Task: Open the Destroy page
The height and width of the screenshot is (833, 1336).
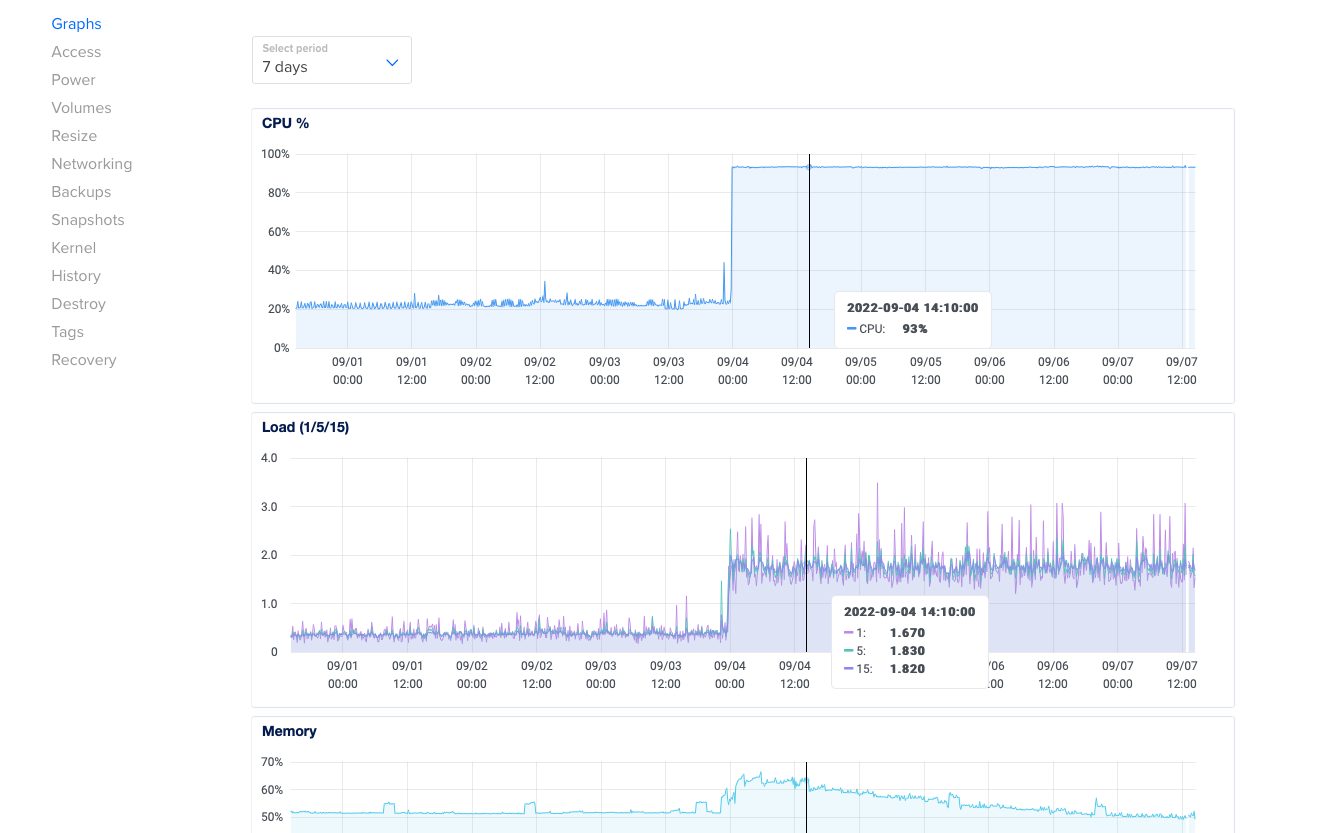Action: (x=77, y=303)
